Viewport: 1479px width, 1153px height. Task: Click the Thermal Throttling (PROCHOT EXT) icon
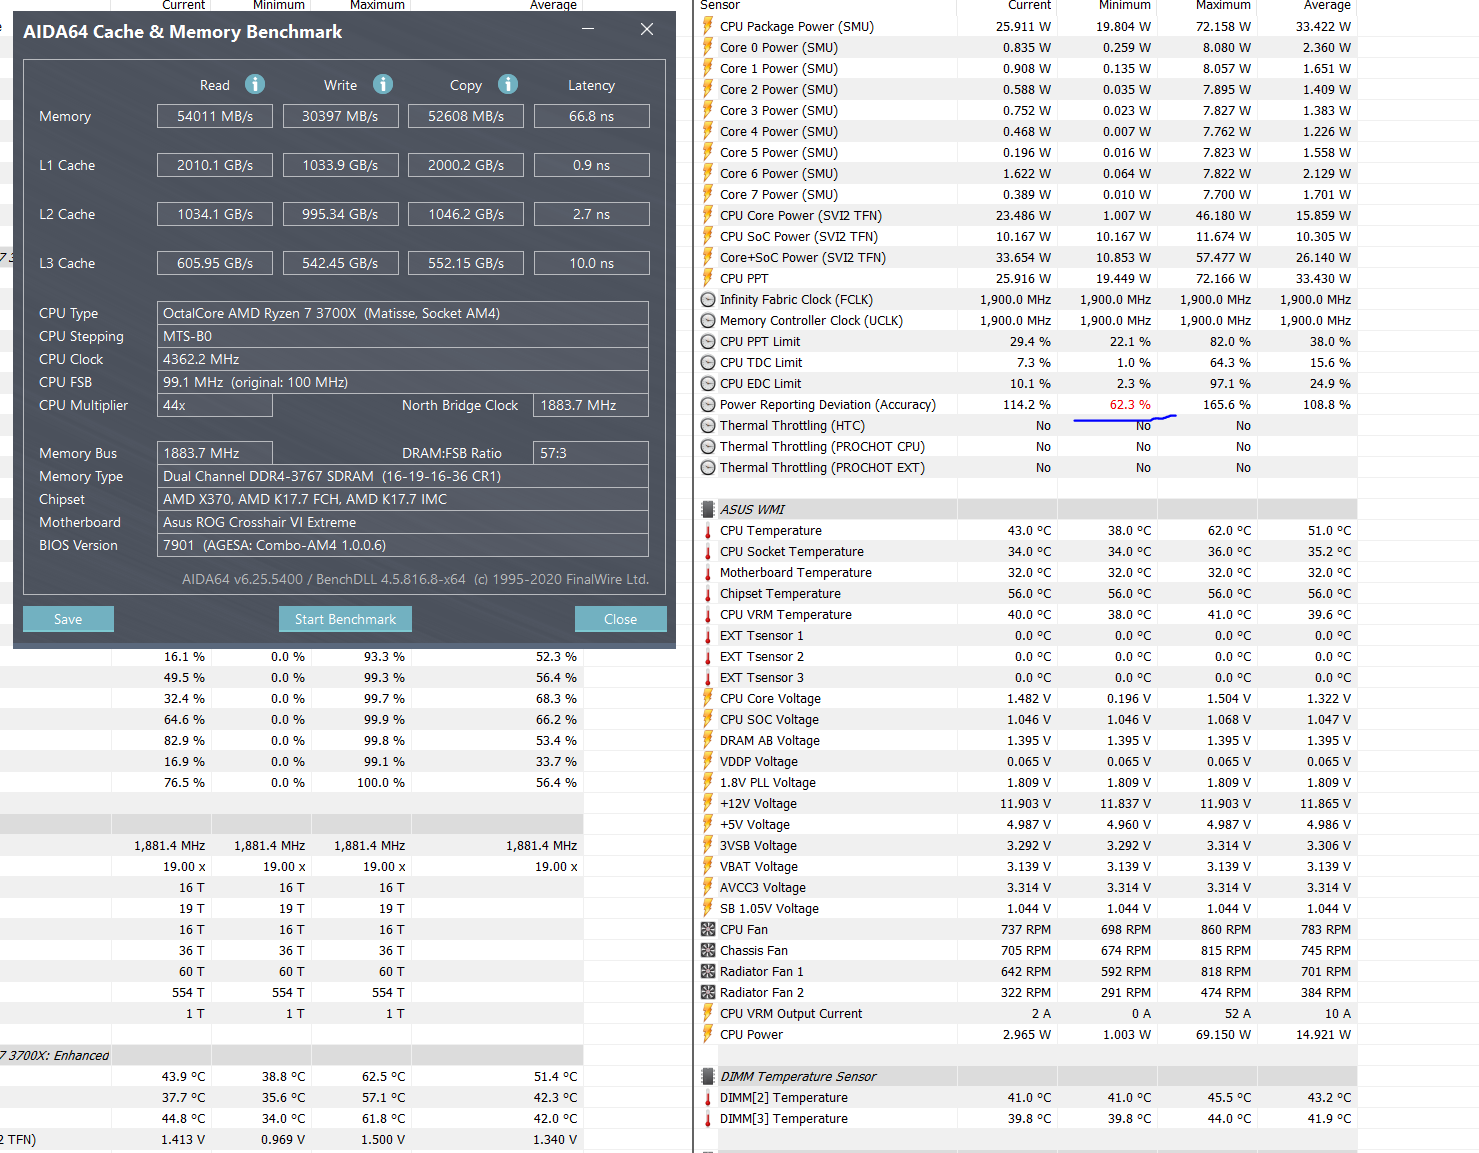click(708, 467)
